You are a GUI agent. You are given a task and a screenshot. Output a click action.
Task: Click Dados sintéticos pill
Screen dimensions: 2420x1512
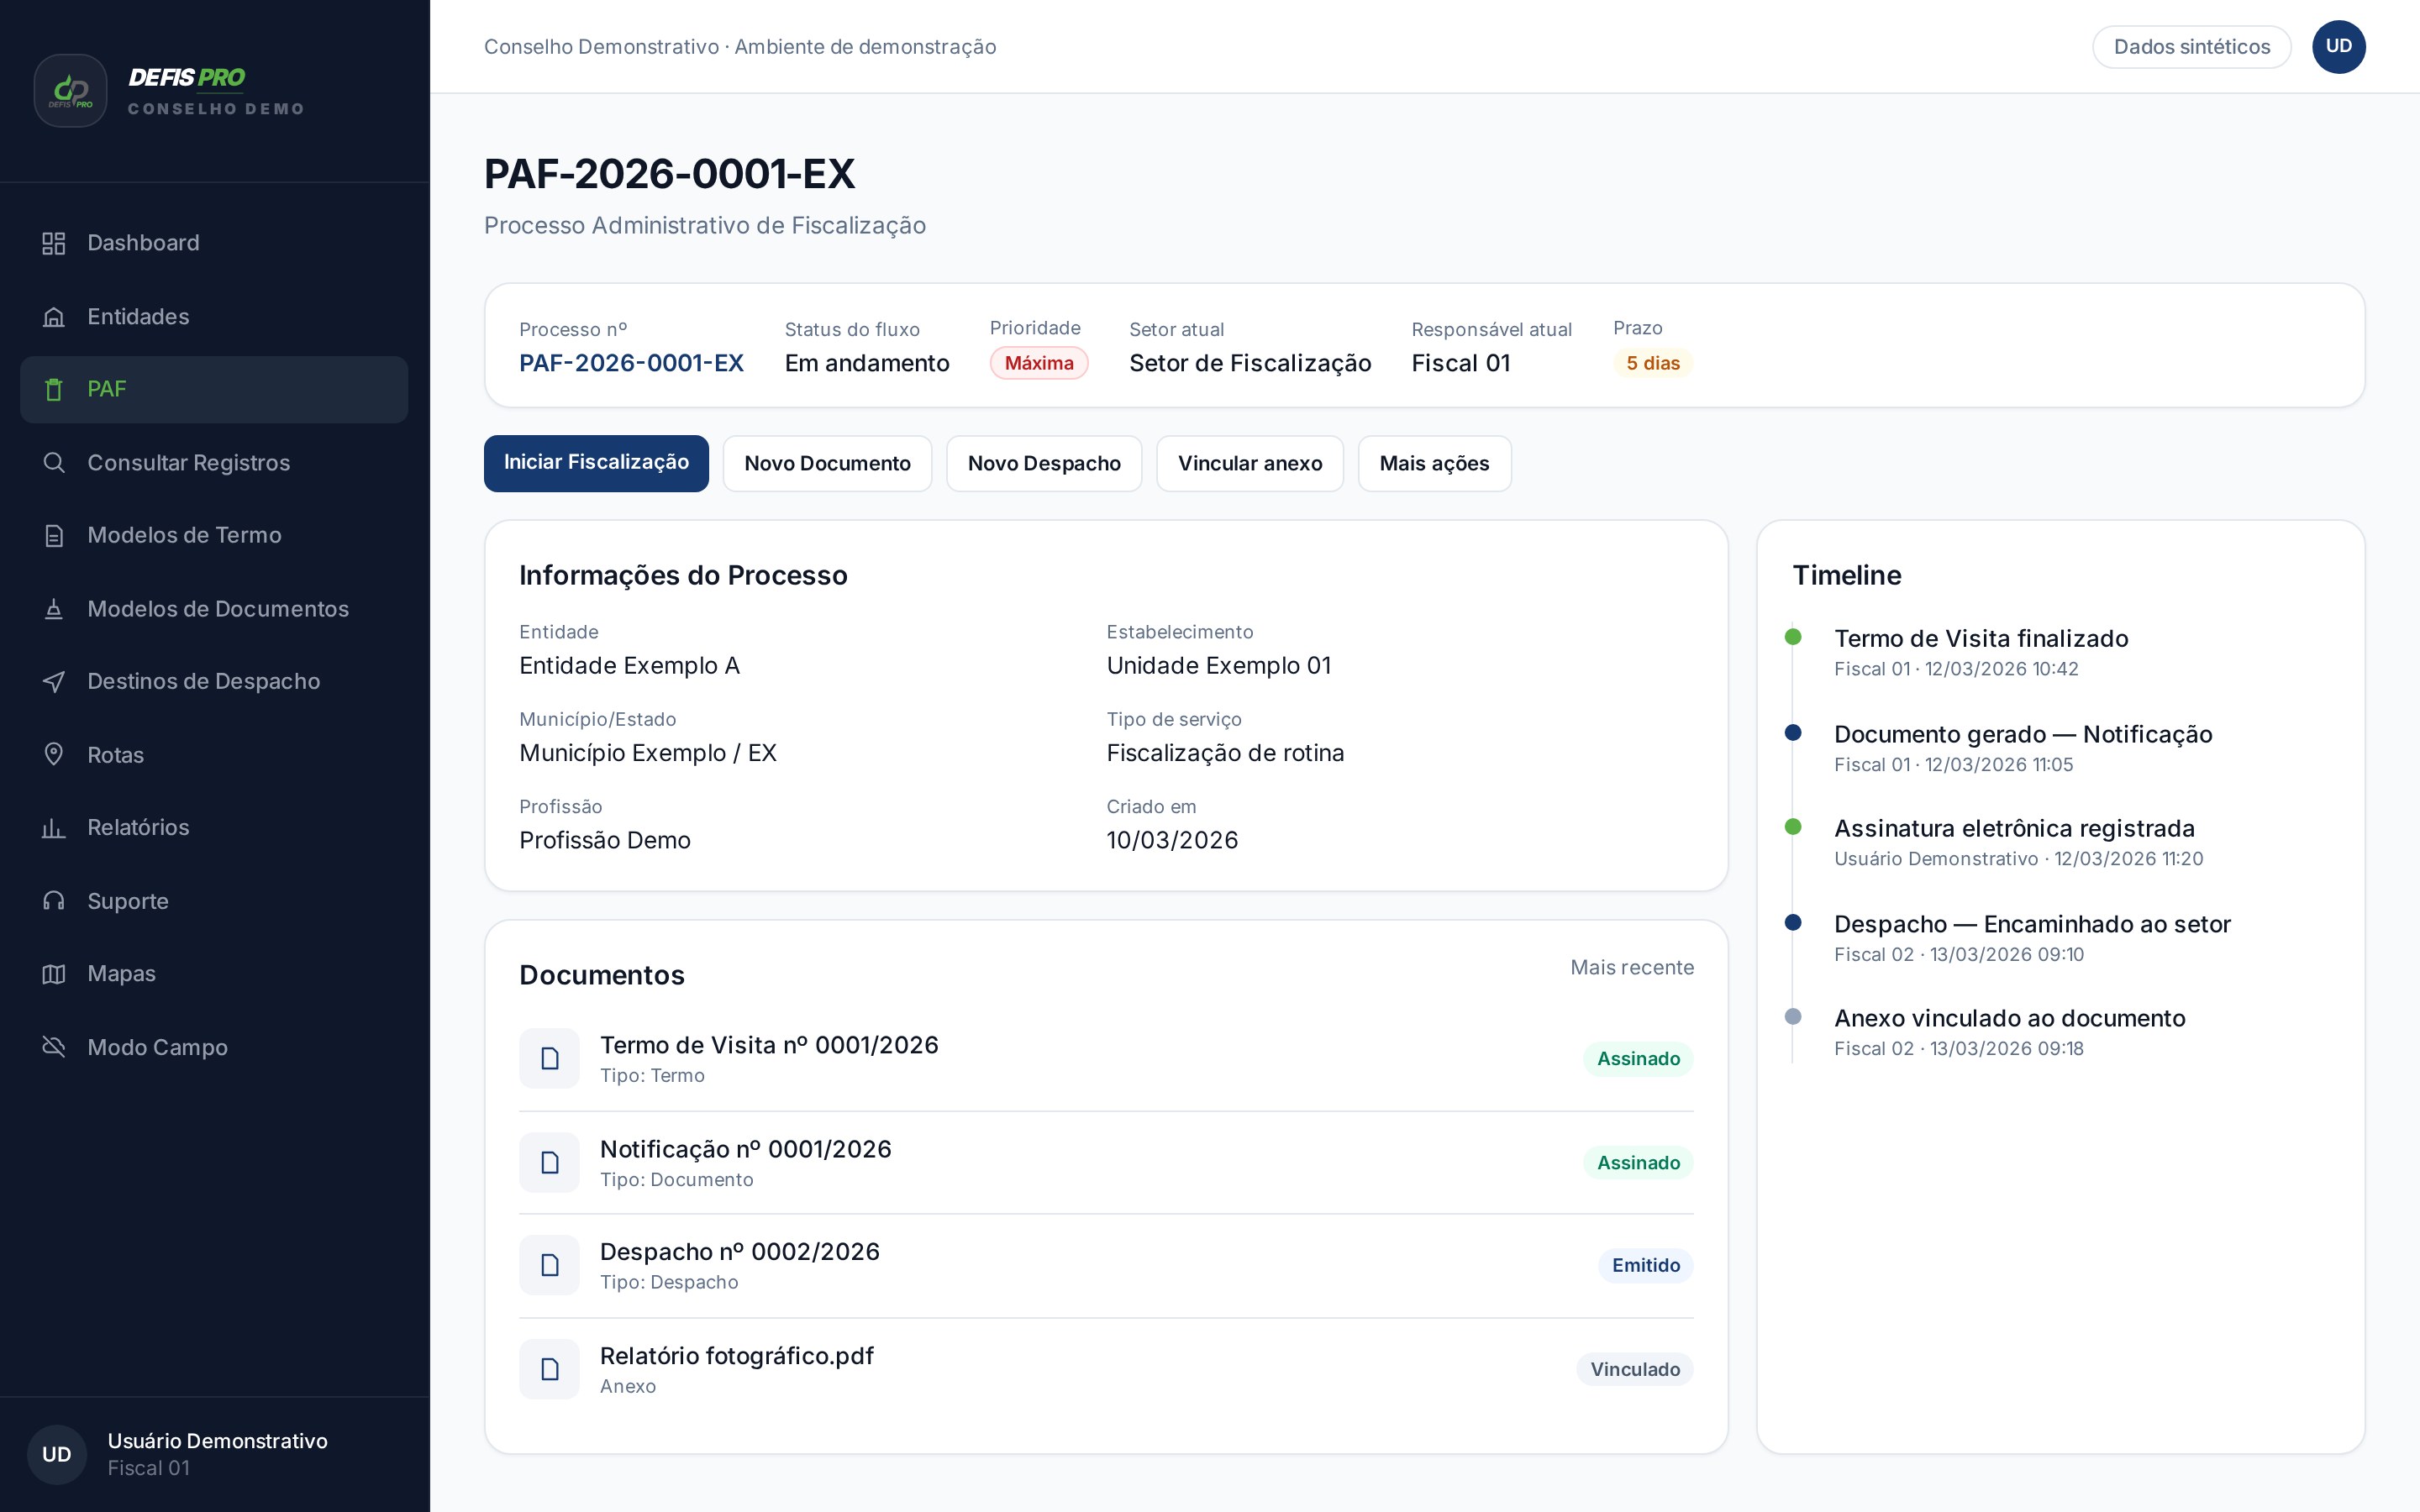(x=2191, y=47)
